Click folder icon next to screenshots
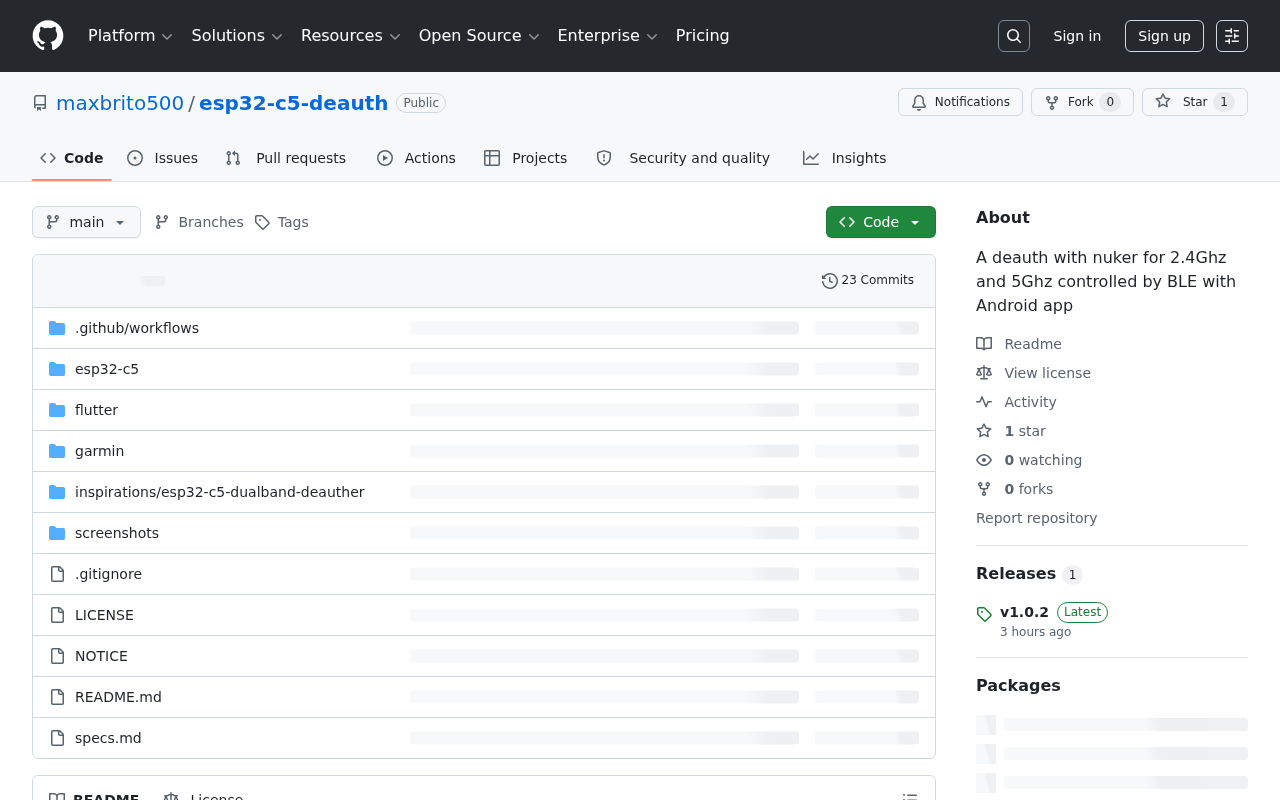This screenshot has width=1280, height=800. tap(57, 533)
